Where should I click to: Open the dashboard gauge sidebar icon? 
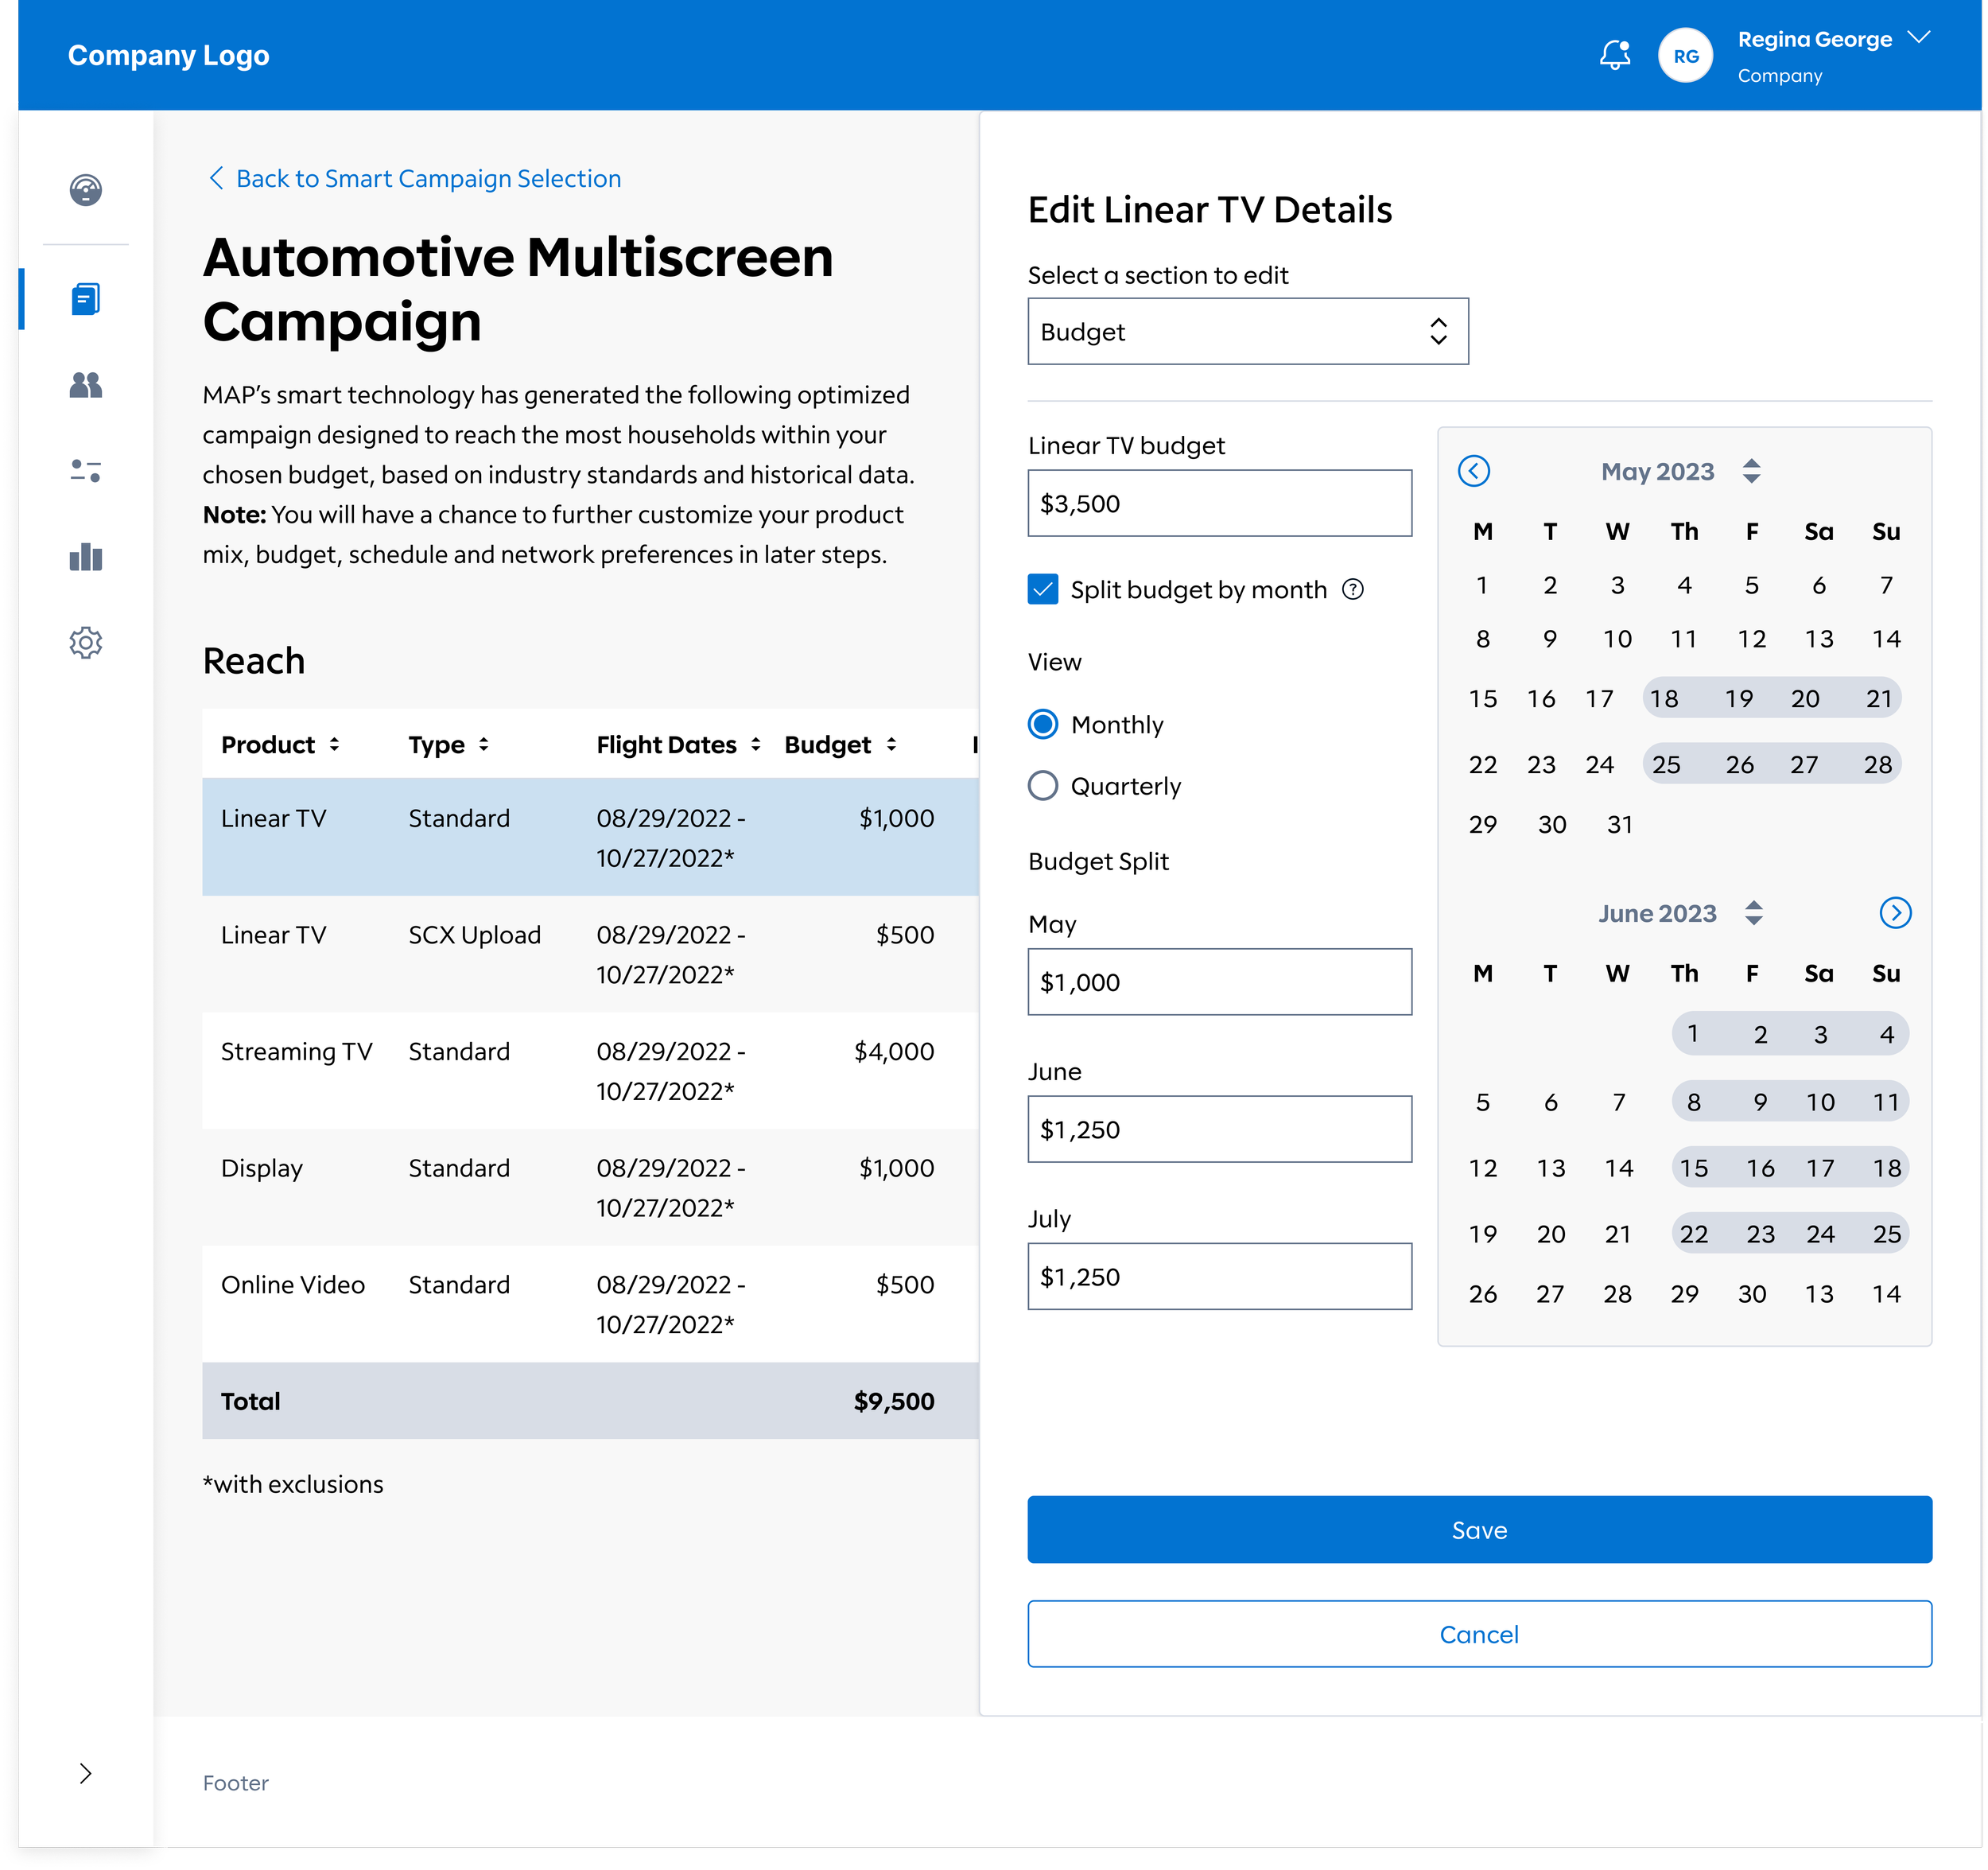tap(86, 190)
